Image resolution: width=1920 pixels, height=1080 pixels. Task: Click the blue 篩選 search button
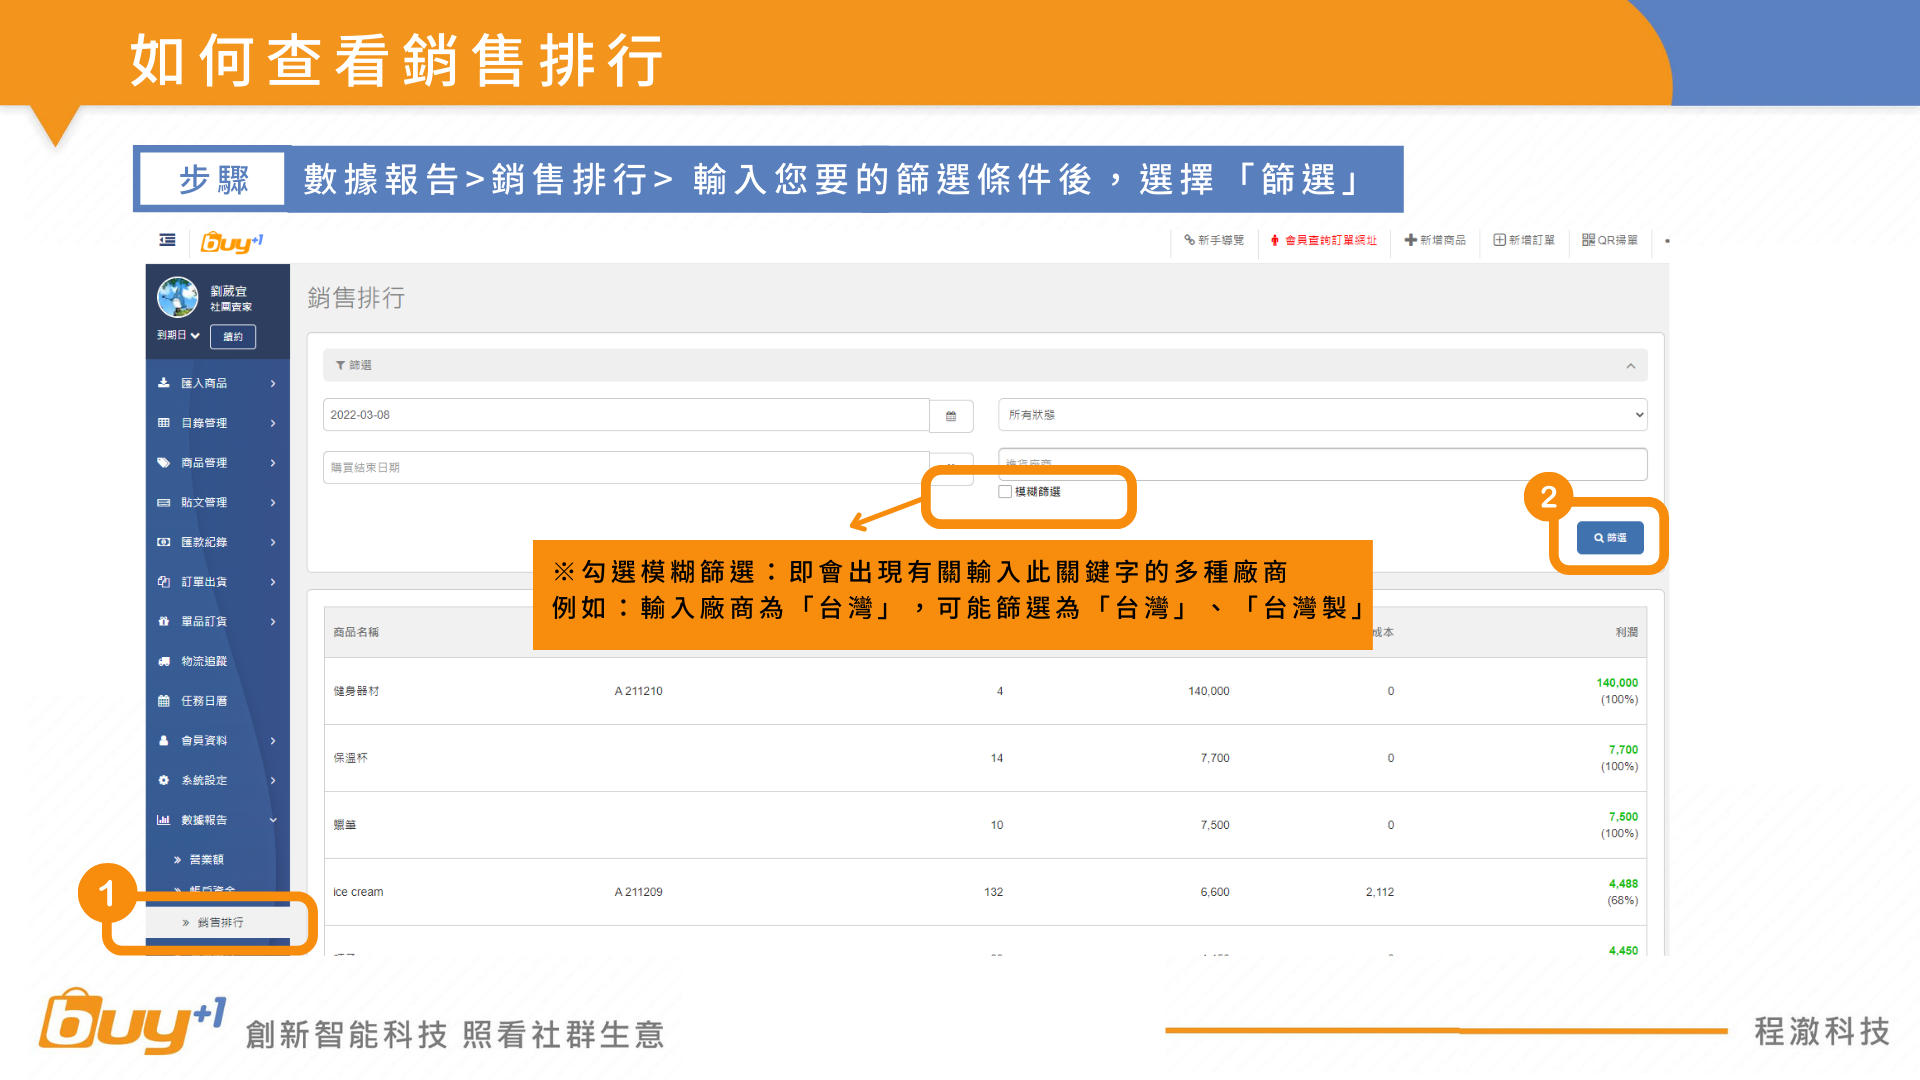point(1609,538)
